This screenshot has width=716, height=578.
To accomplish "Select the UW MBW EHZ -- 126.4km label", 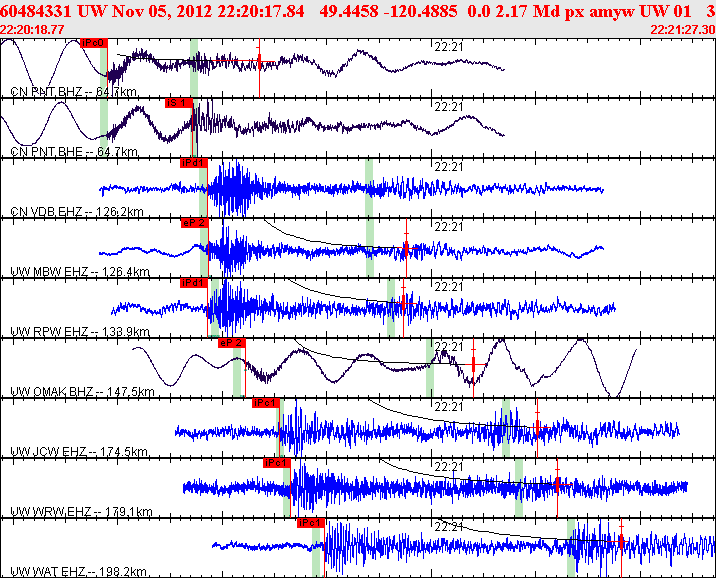I will coord(80,272).
